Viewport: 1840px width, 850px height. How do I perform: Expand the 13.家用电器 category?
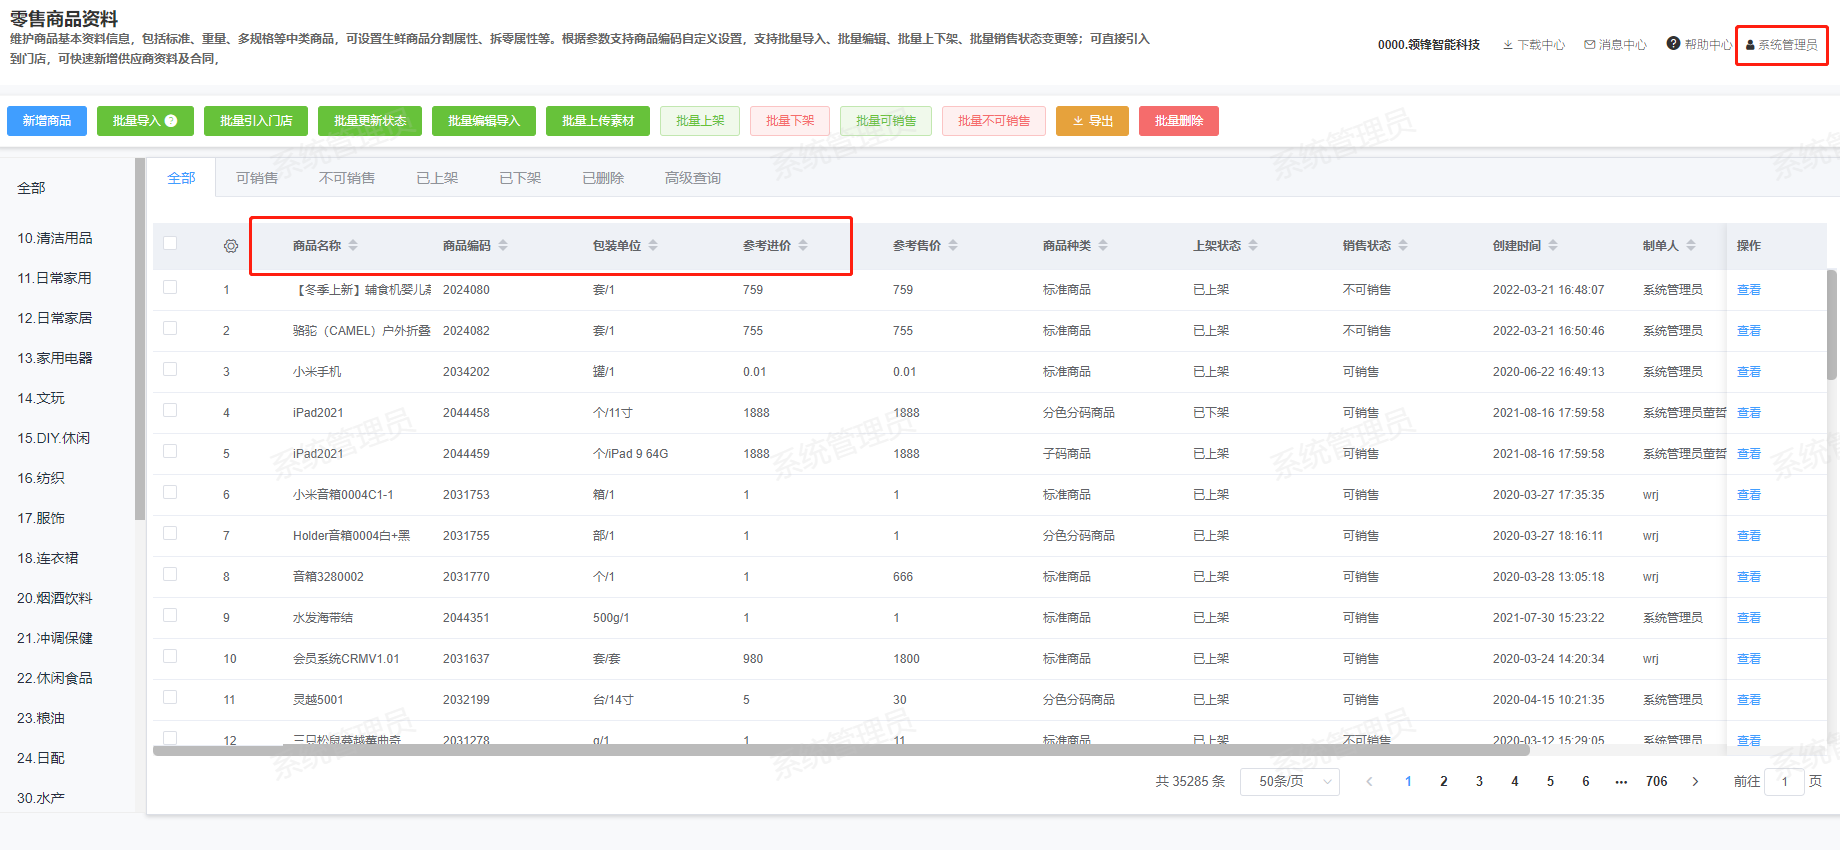pyautogui.click(x=55, y=358)
